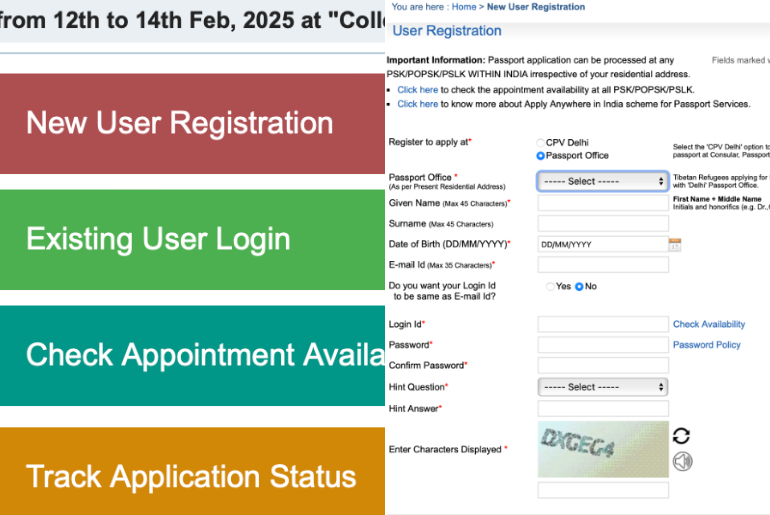Screen dimensions: 770x515
Task: Open the Check Appointment Availability tile
Action: 192,355
